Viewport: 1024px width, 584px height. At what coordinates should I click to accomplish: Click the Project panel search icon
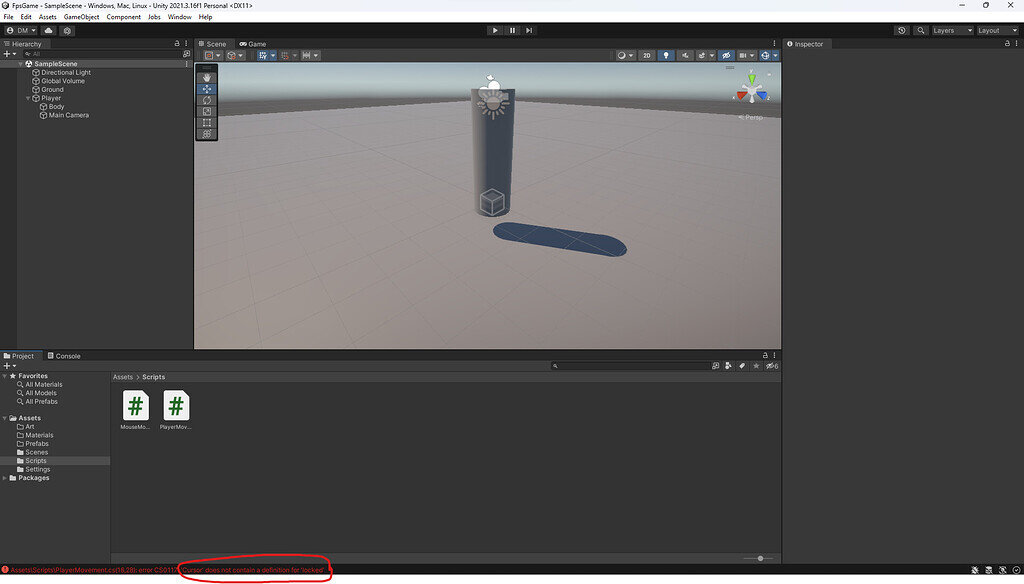point(555,365)
